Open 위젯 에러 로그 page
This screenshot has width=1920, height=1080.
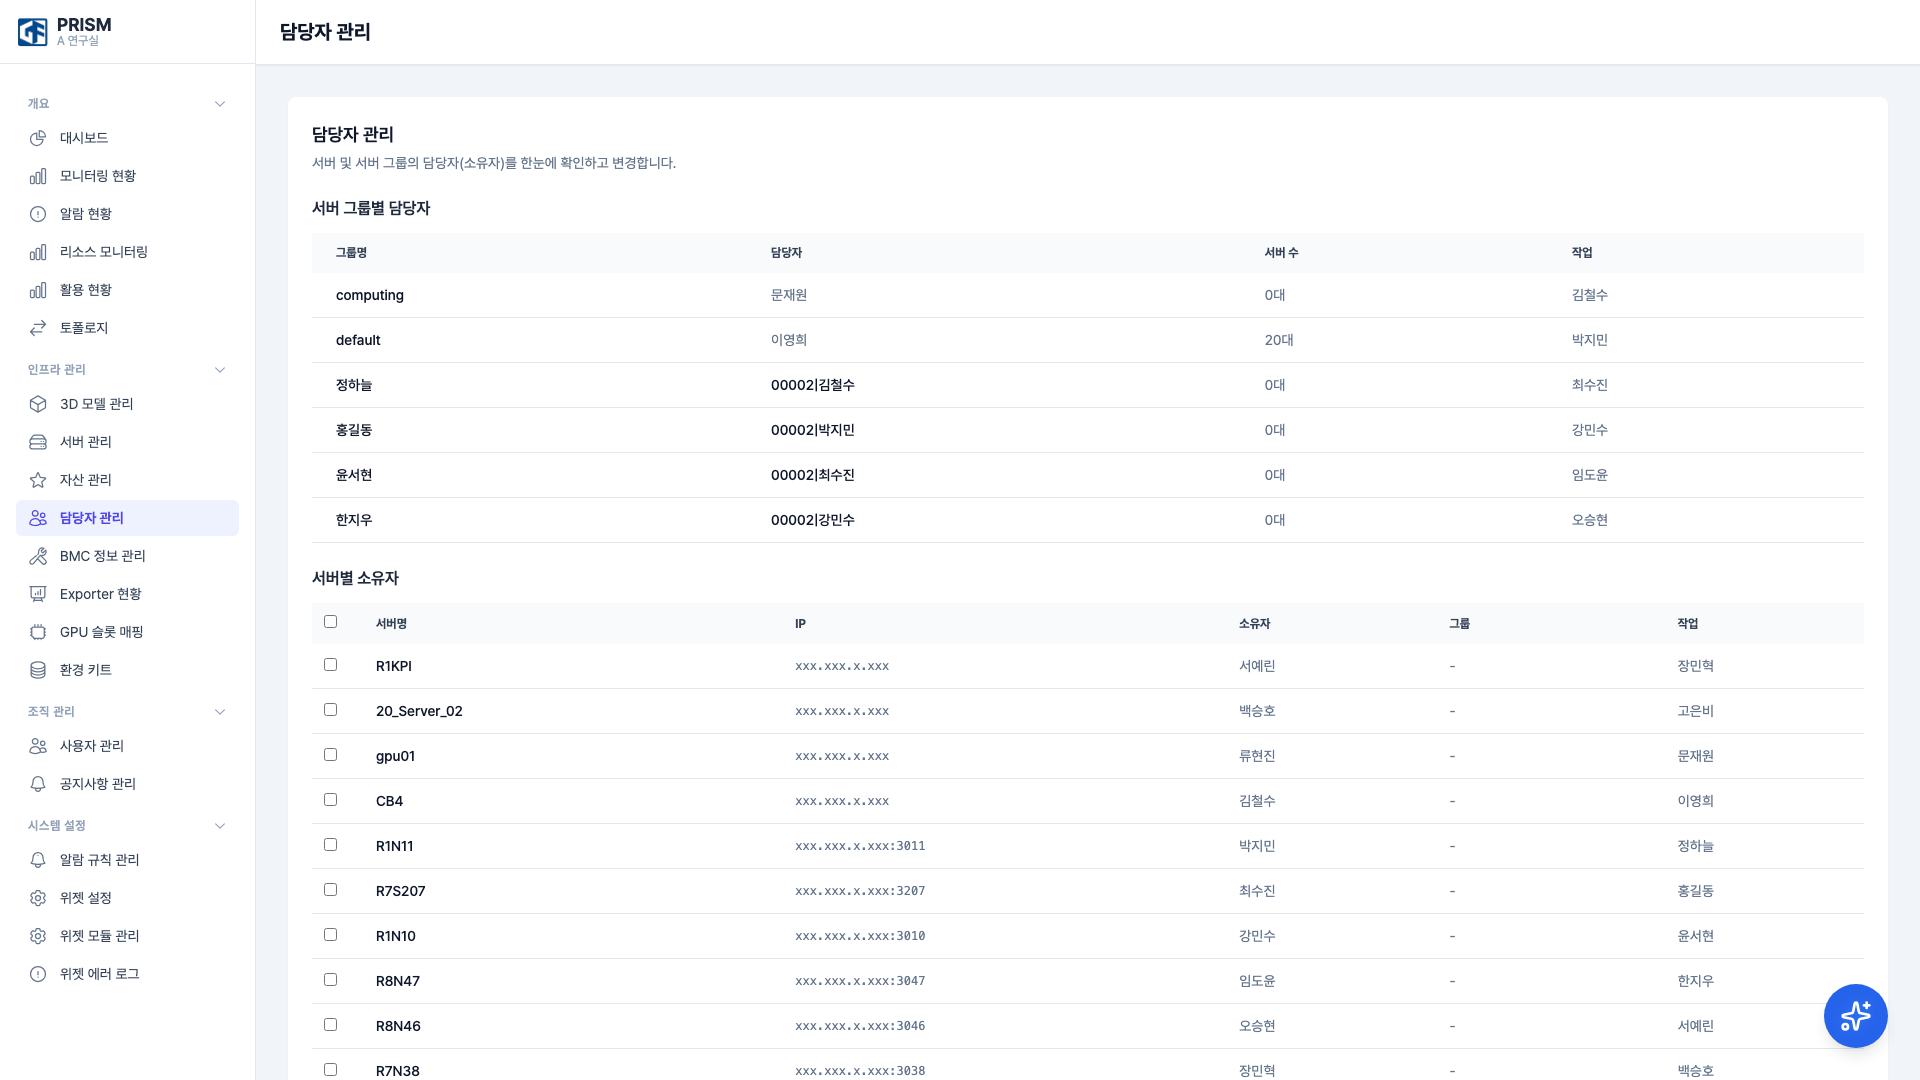(x=127, y=974)
